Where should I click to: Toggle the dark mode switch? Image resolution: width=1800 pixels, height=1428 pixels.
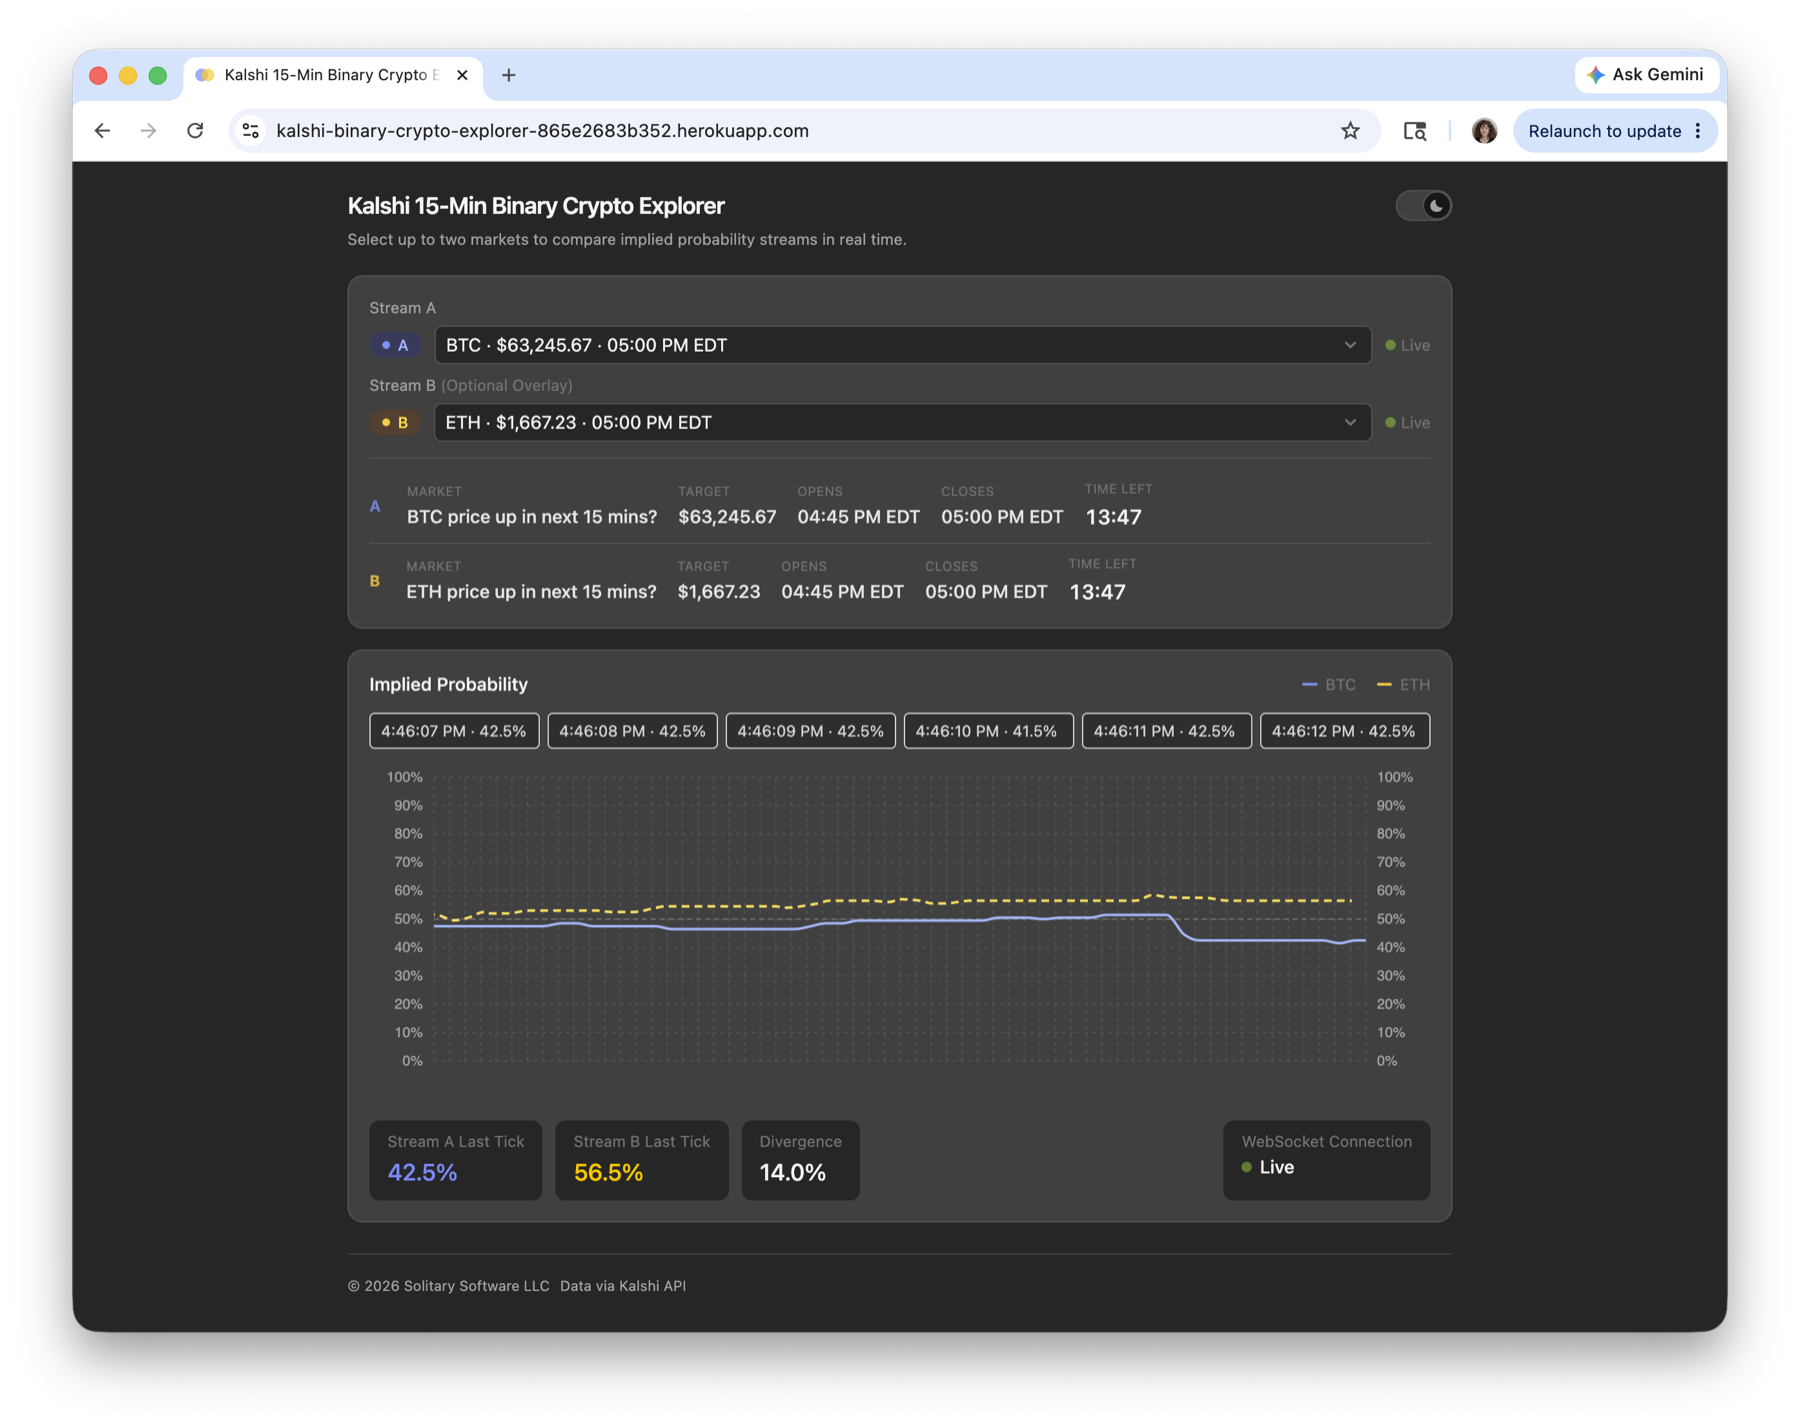pyautogui.click(x=1423, y=206)
